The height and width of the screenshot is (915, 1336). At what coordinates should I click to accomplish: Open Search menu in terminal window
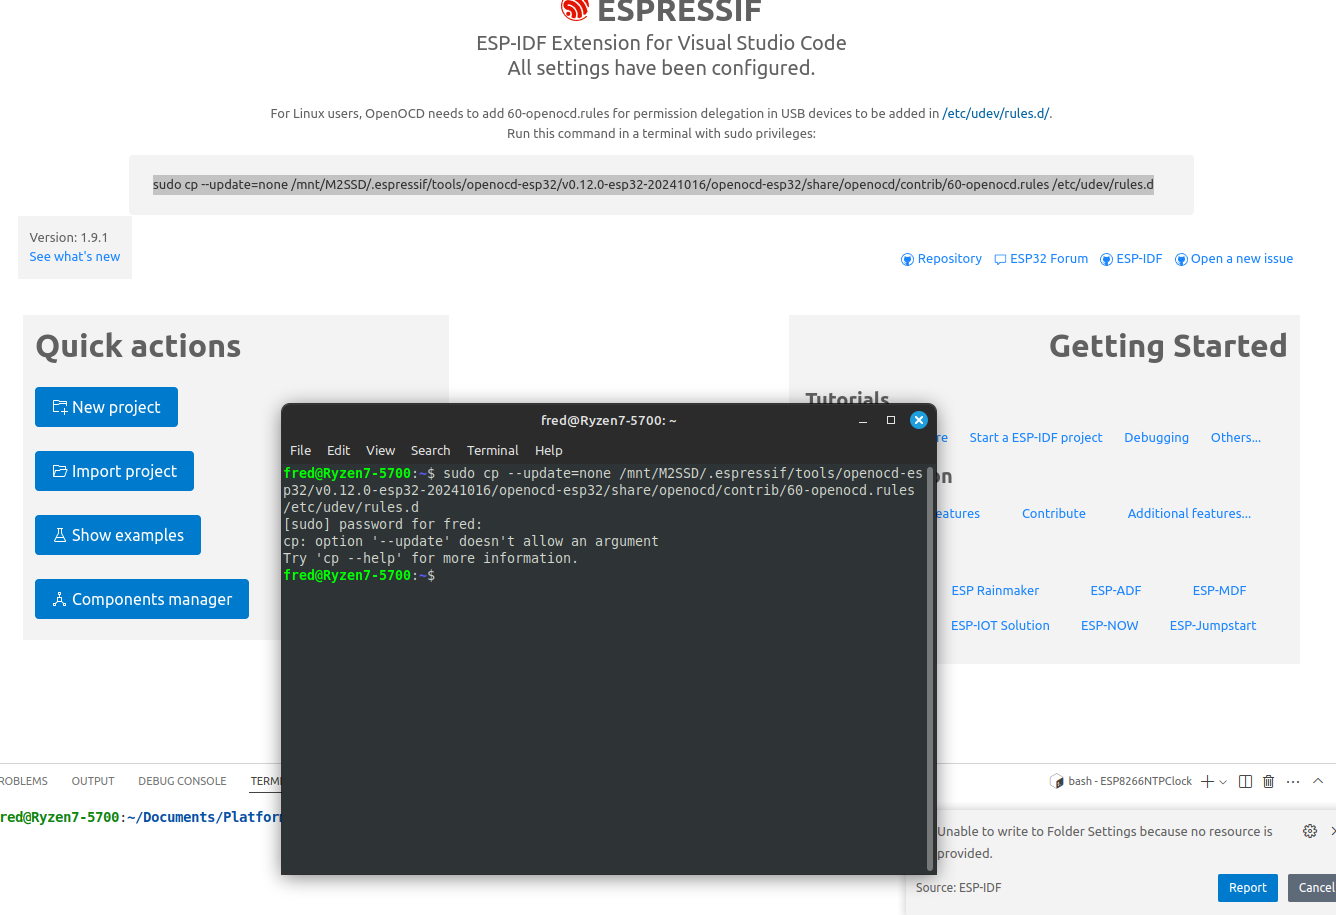coord(430,451)
